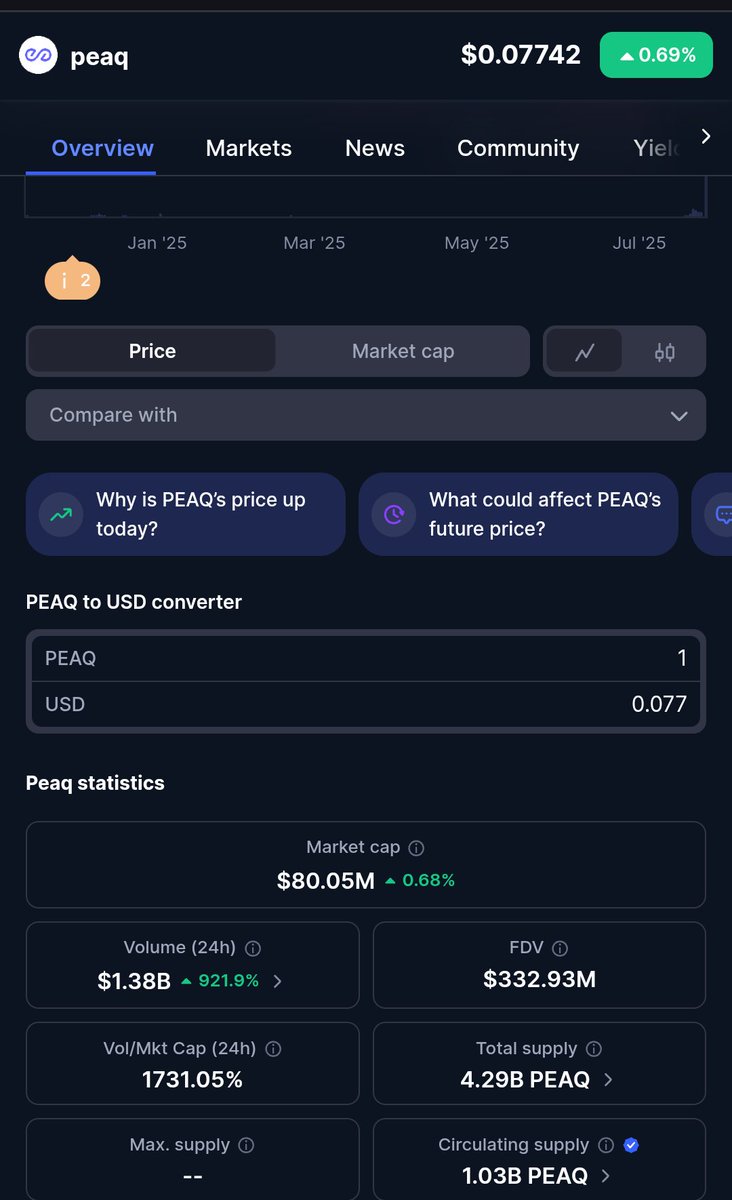
Task: Click the Total supply info icon
Action: [594, 1049]
